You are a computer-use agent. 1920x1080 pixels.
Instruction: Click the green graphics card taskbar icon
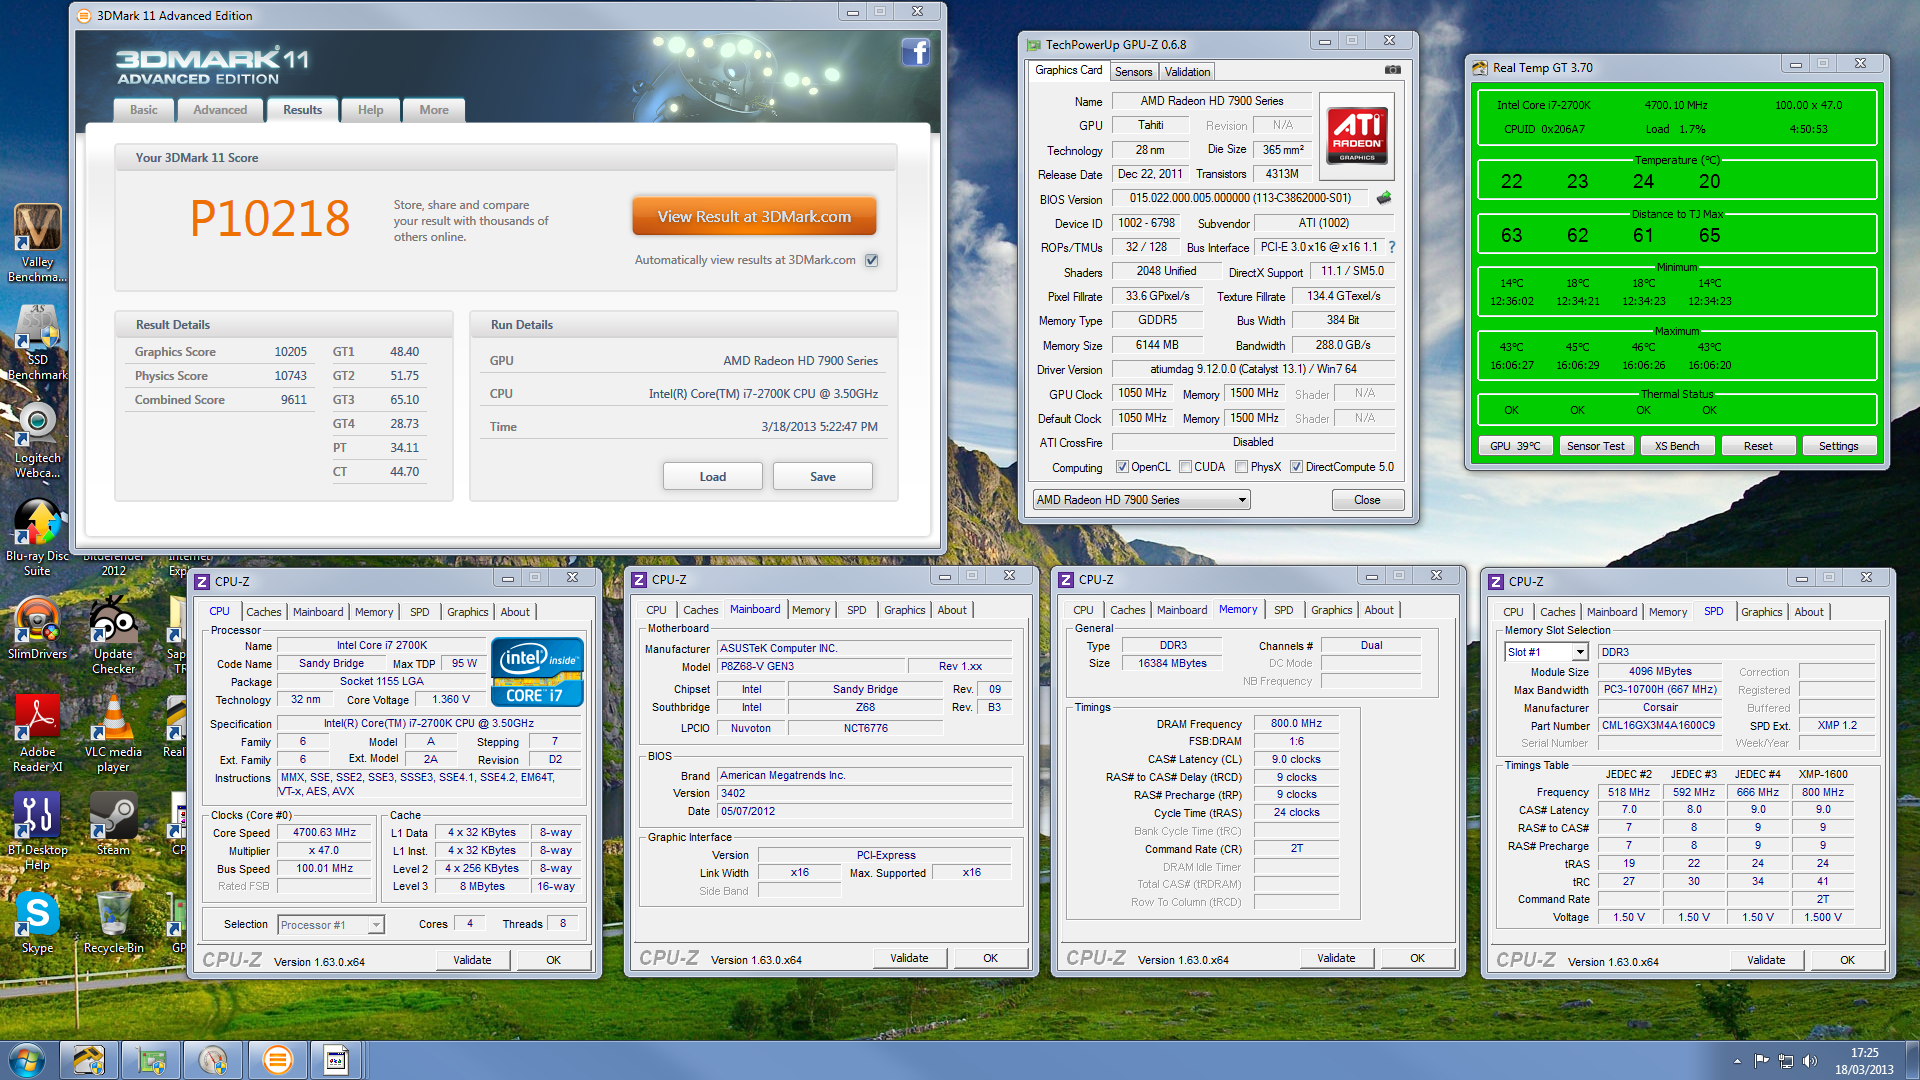(x=151, y=1060)
